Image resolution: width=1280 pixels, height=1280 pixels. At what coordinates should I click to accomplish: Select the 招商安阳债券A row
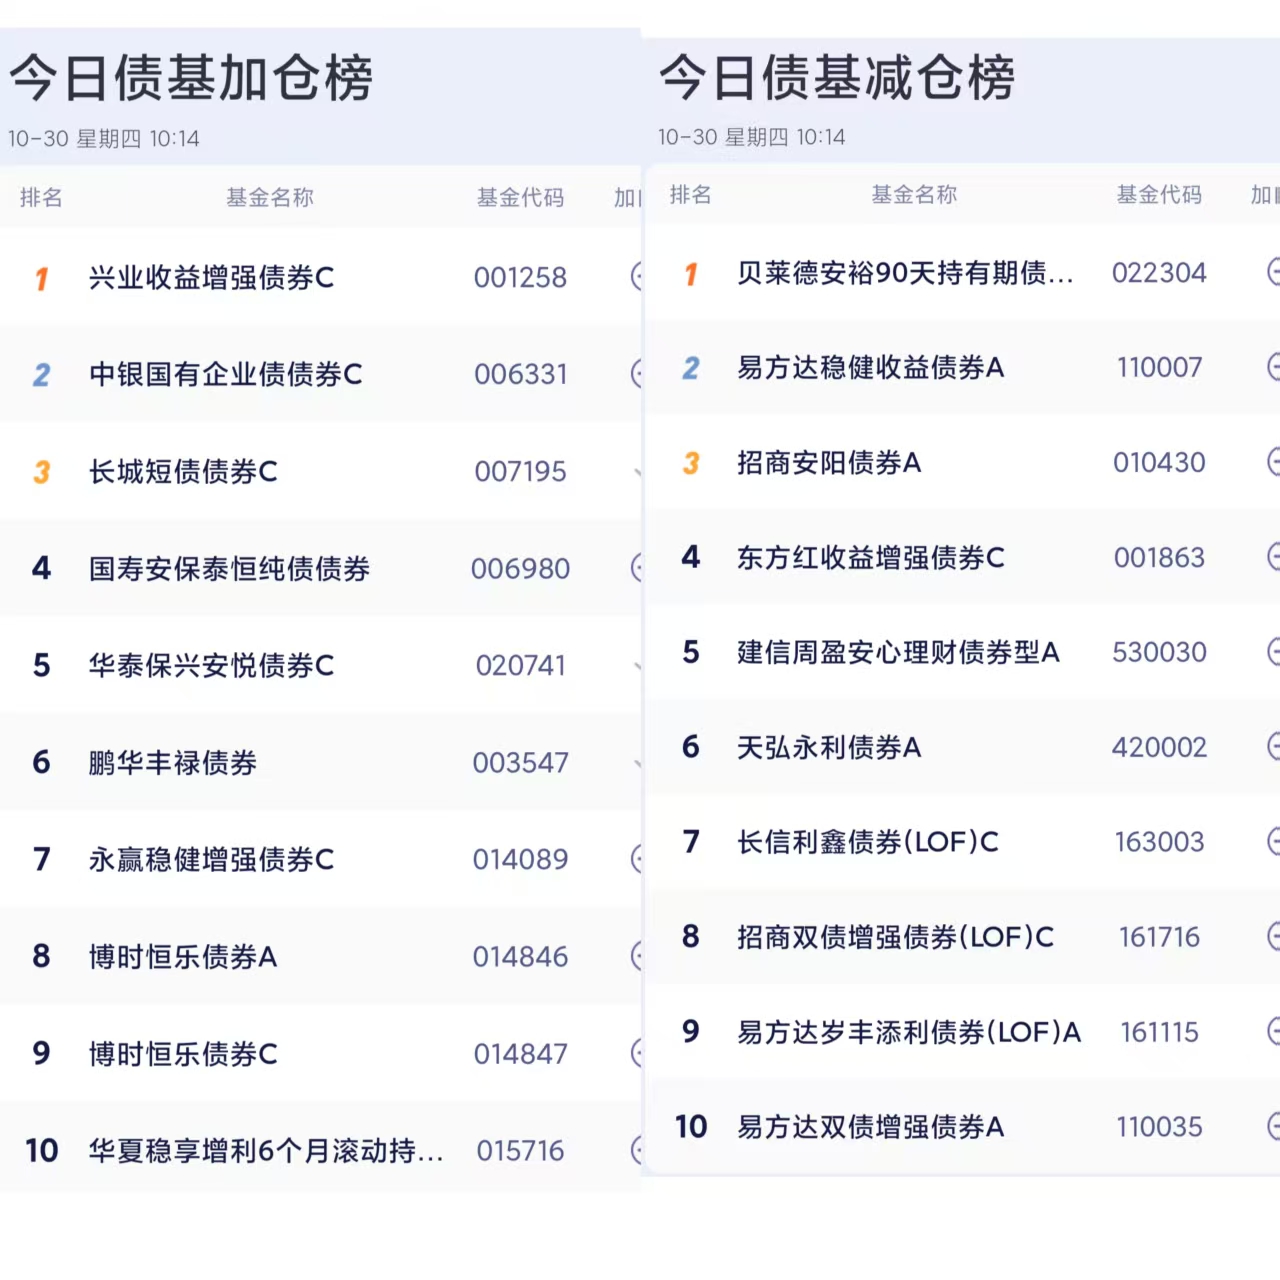coord(963,463)
